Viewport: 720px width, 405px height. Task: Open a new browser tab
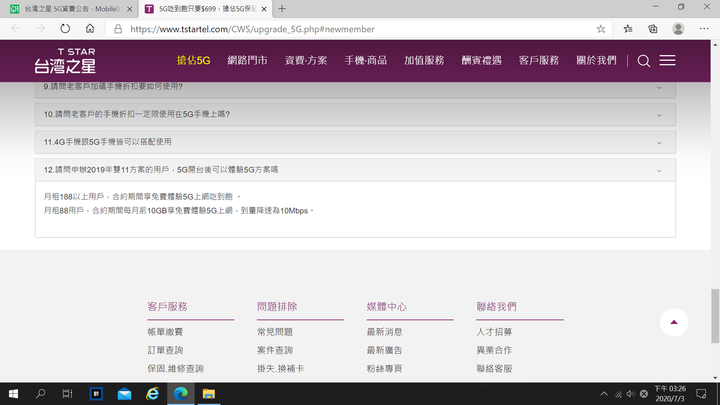[282, 9]
